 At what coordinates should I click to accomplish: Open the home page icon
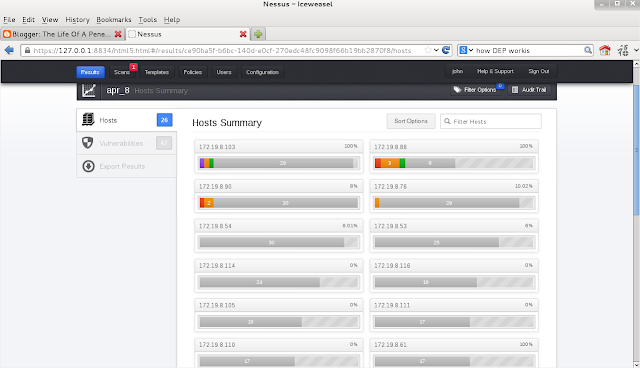[x=605, y=50]
